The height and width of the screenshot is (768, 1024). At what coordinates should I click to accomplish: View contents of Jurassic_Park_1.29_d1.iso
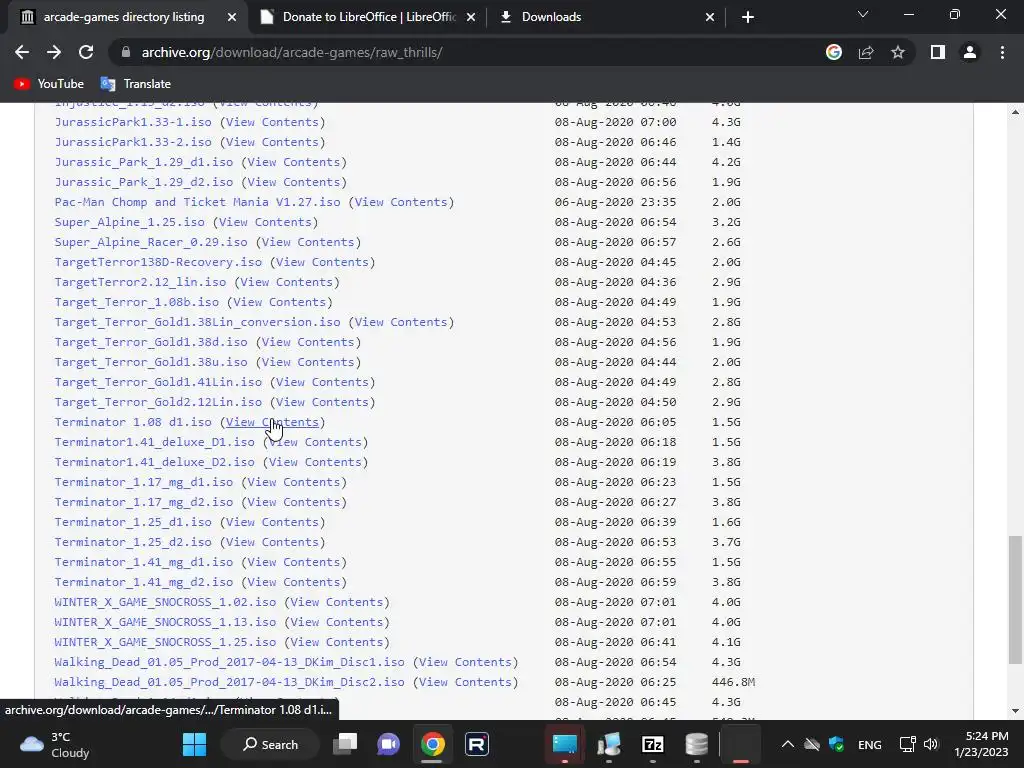[x=293, y=162]
